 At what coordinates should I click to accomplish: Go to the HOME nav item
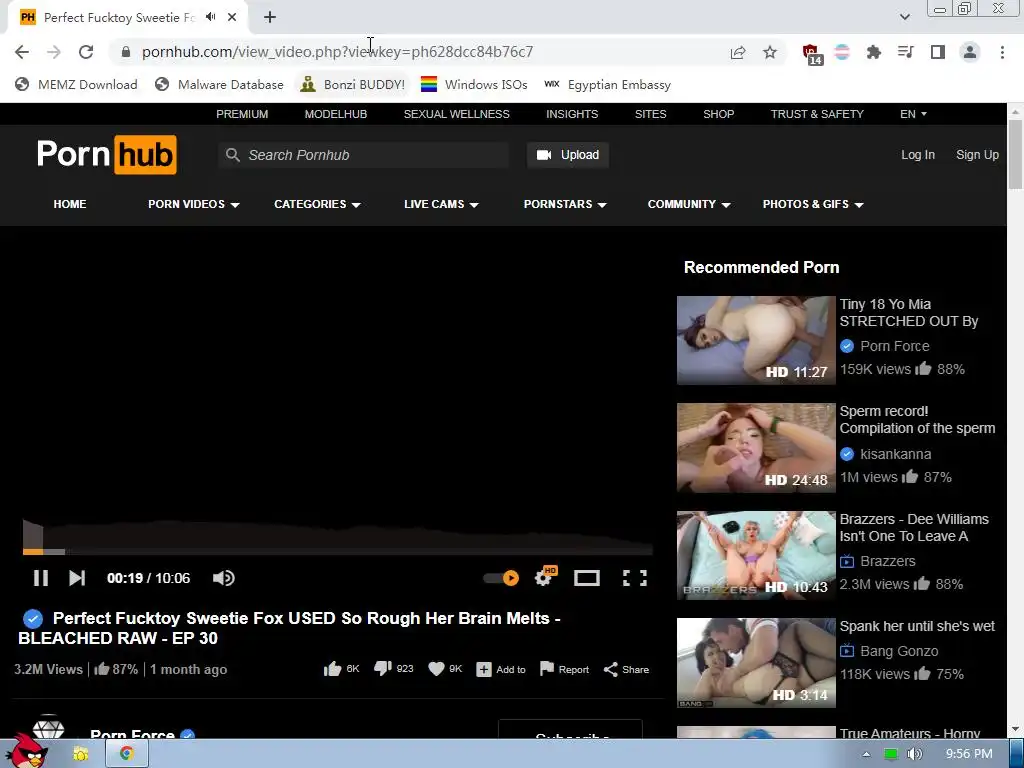70,204
